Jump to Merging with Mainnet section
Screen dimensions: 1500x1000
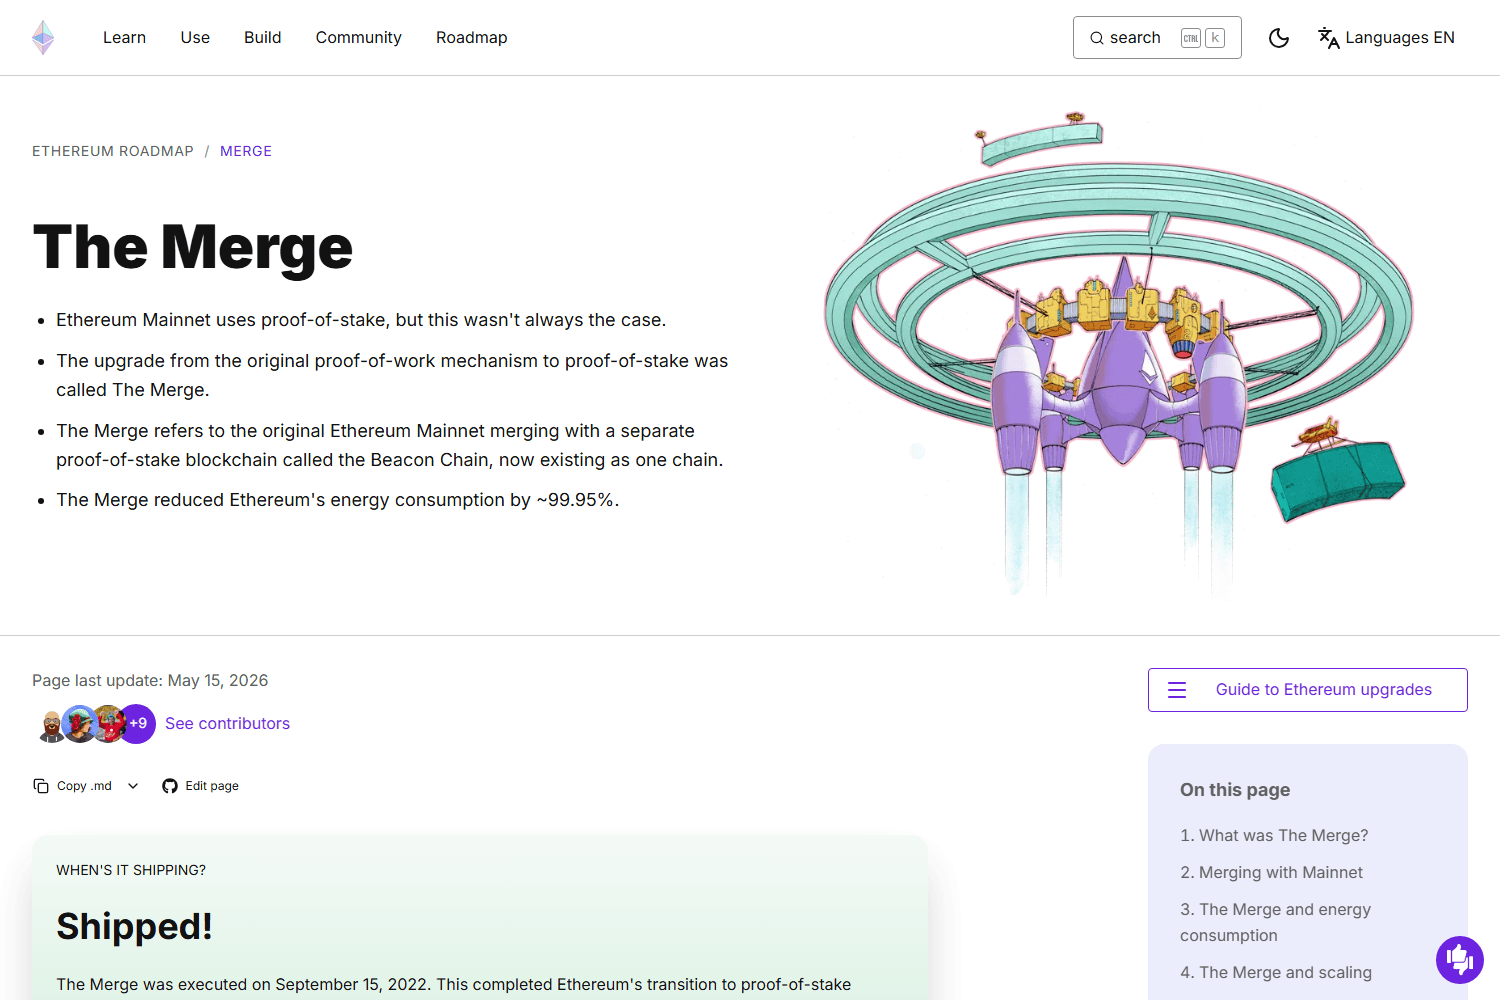tap(1271, 872)
